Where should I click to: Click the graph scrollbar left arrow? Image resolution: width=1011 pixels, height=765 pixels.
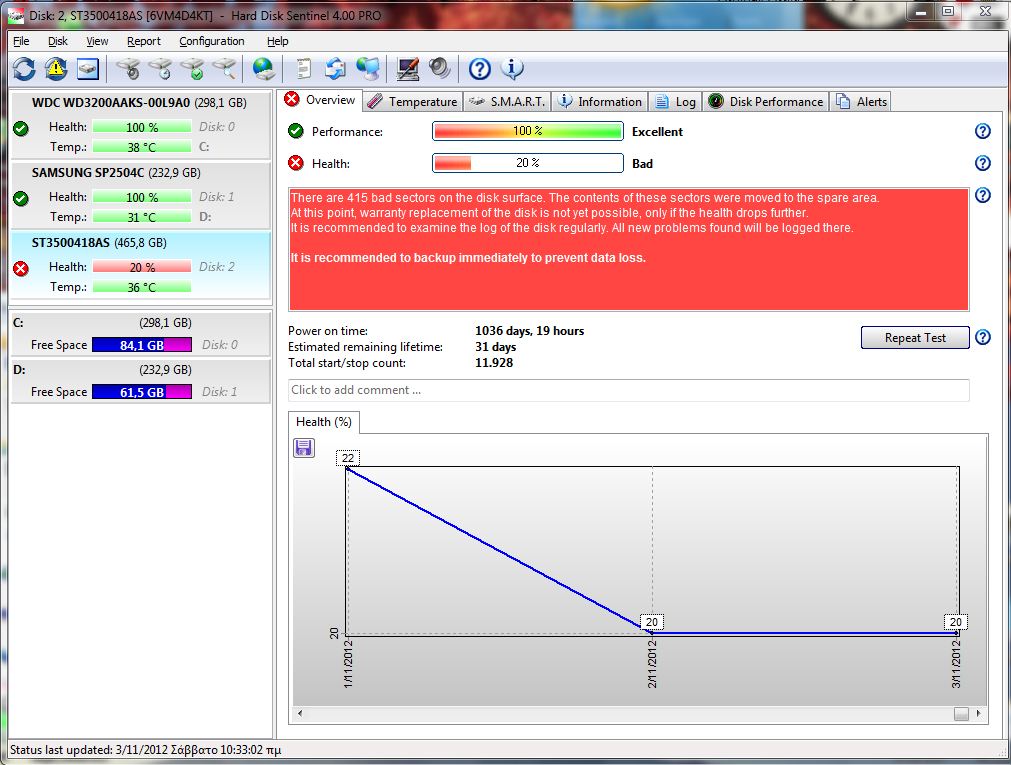coord(299,713)
